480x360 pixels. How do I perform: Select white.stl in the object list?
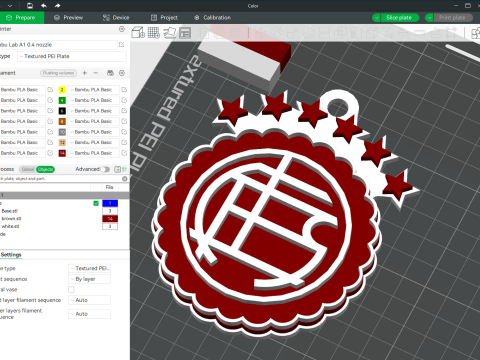(x=10, y=226)
